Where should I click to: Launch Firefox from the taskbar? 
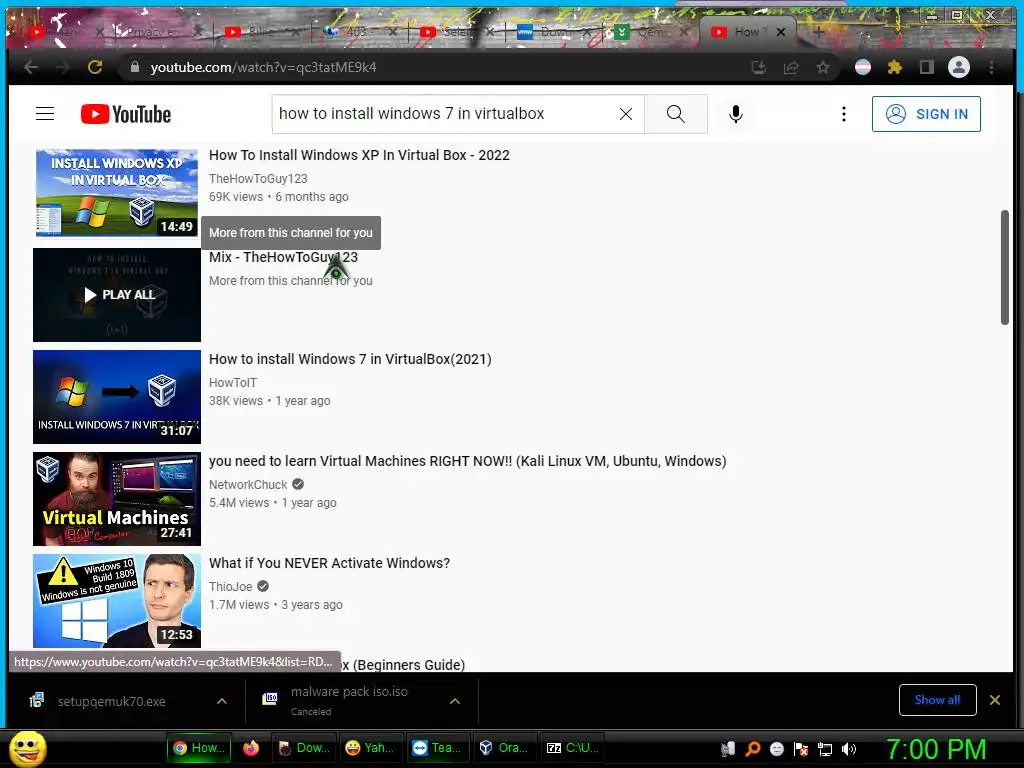click(x=251, y=748)
